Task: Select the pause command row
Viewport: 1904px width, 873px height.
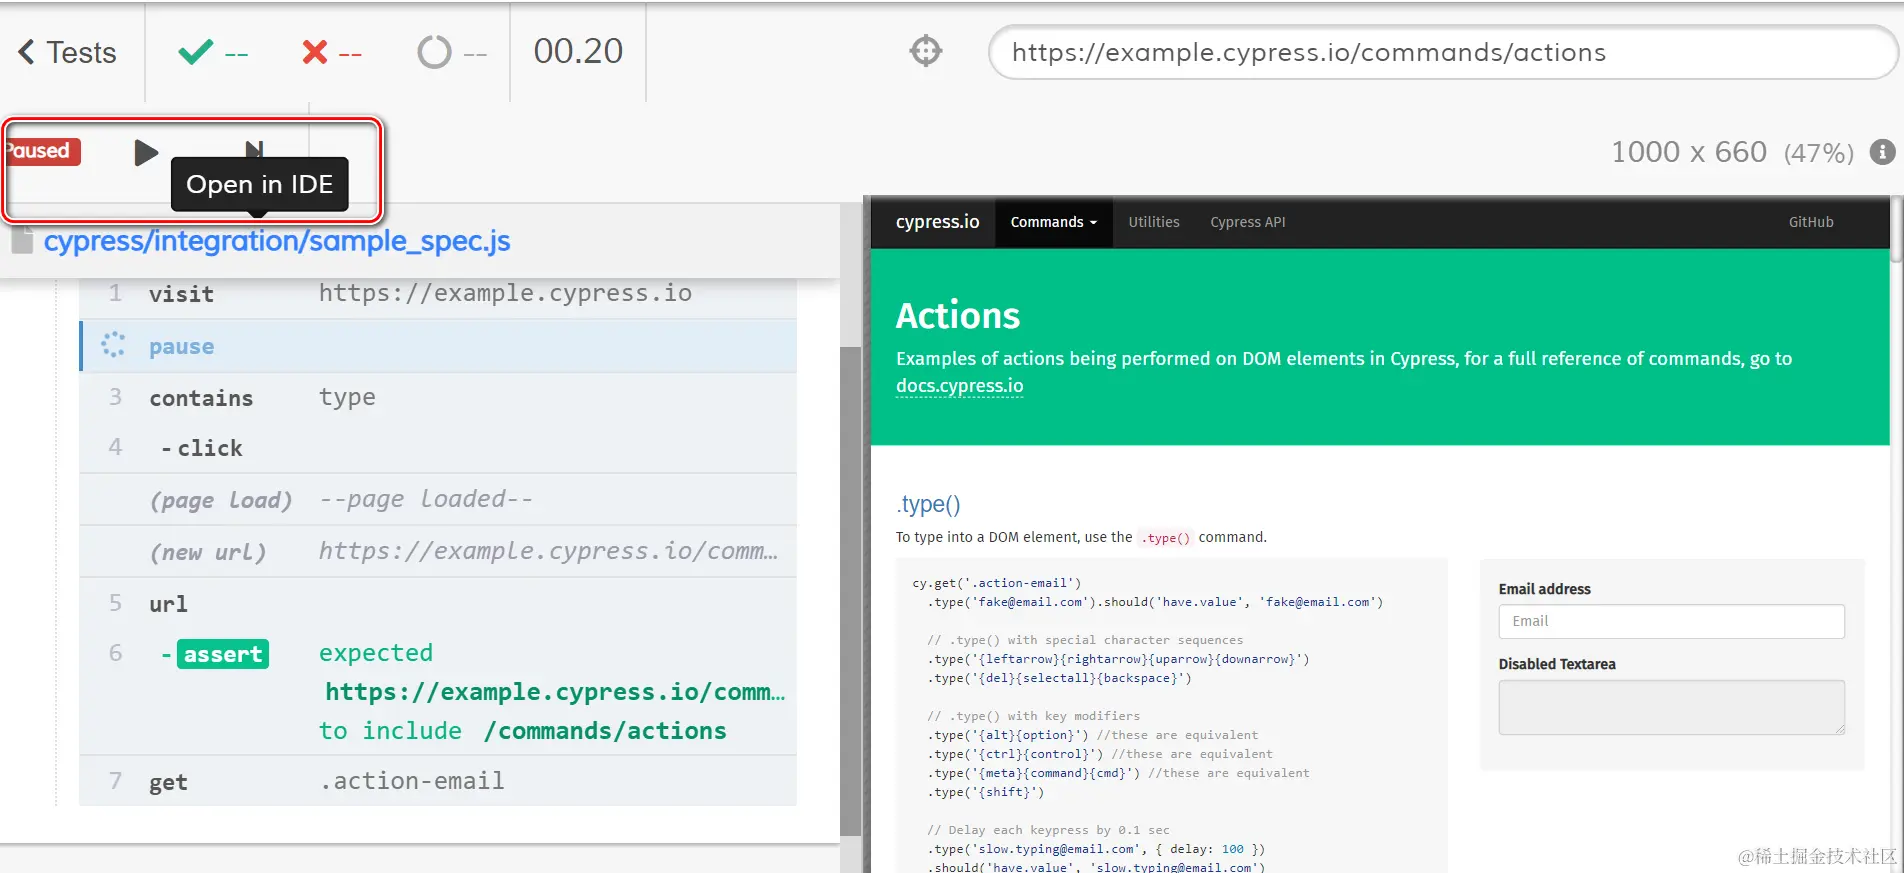Action: pyautogui.click(x=438, y=346)
